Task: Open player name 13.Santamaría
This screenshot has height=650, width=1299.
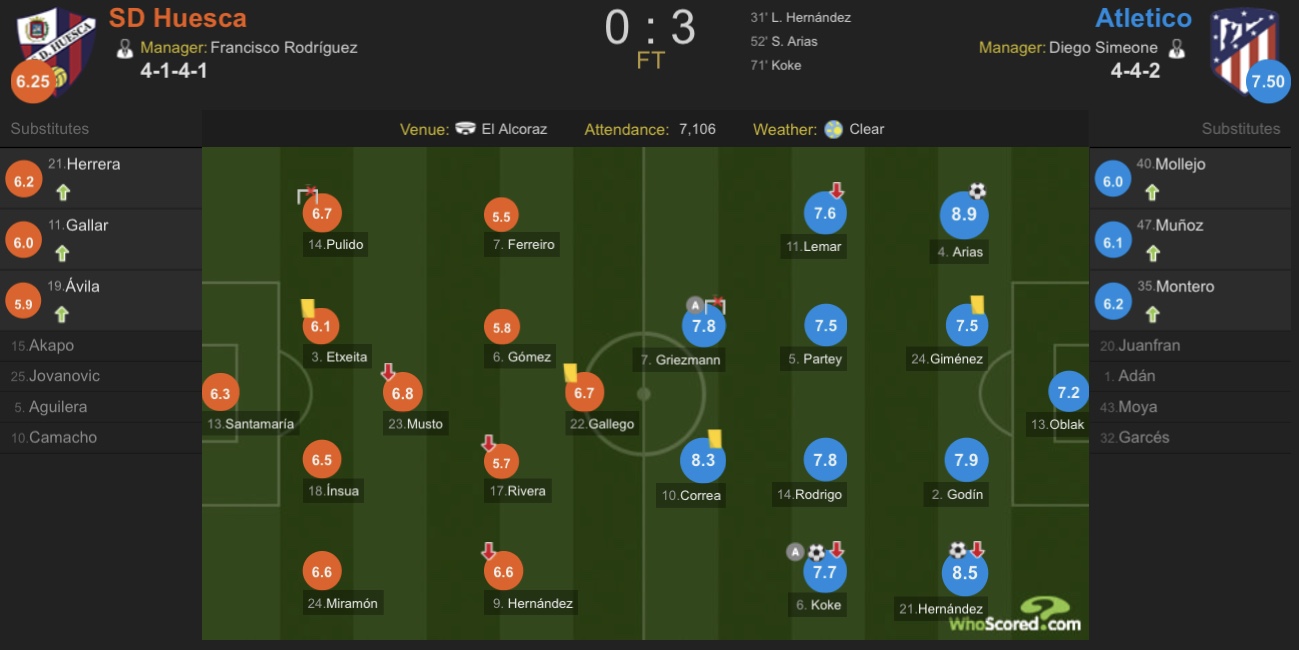Action: click(250, 424)
